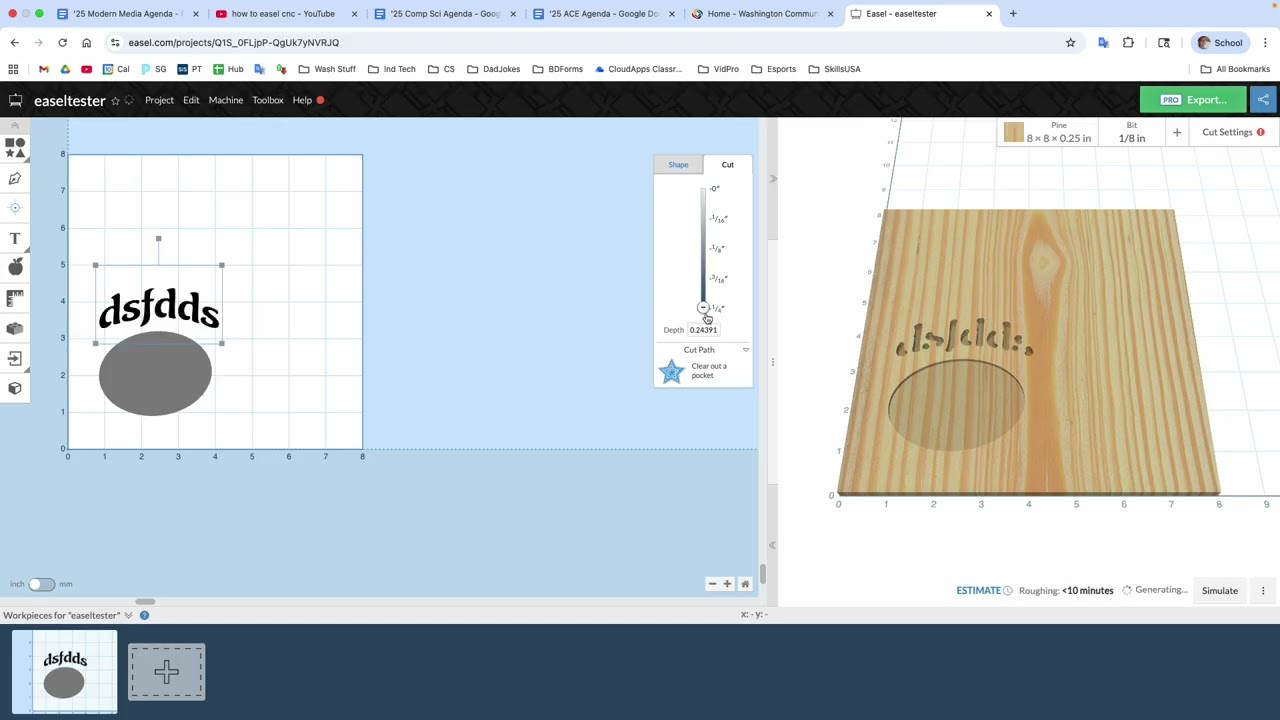This screenshot has width=1280, height=720.
Task: Zoom in canvas with plus button
Action: [727, 584]
